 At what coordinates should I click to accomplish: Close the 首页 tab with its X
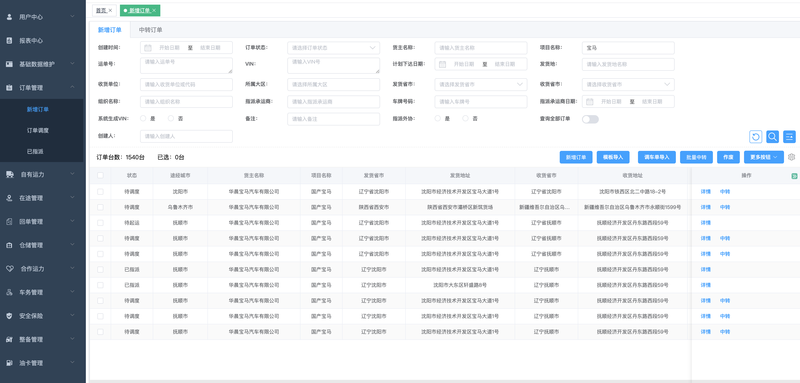click(110, 10)
